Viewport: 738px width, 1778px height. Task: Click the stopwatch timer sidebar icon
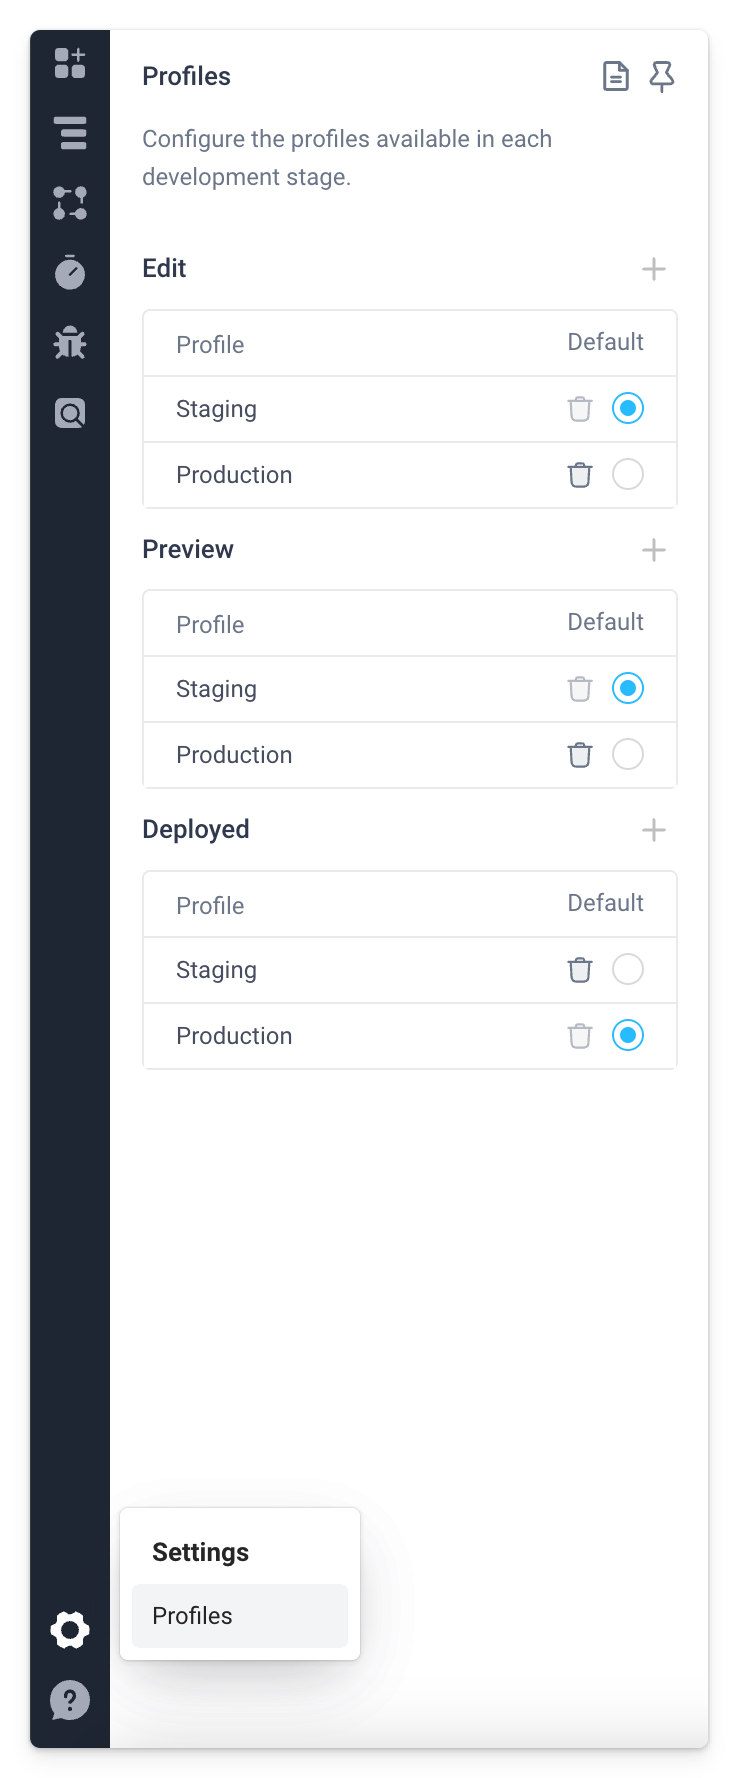[69, 272]
